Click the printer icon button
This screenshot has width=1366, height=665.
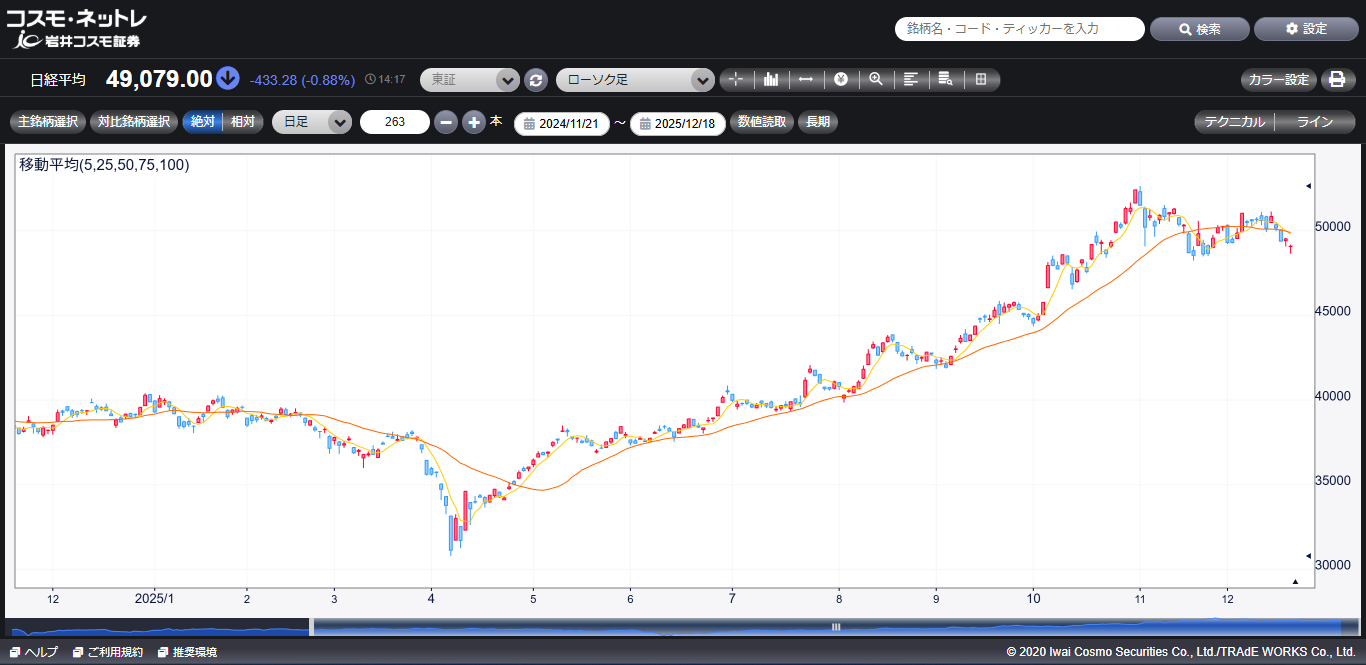coord(1337,80)
